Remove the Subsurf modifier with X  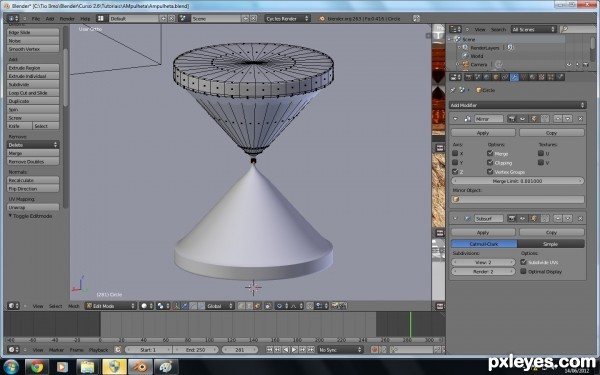coord(580,218)
